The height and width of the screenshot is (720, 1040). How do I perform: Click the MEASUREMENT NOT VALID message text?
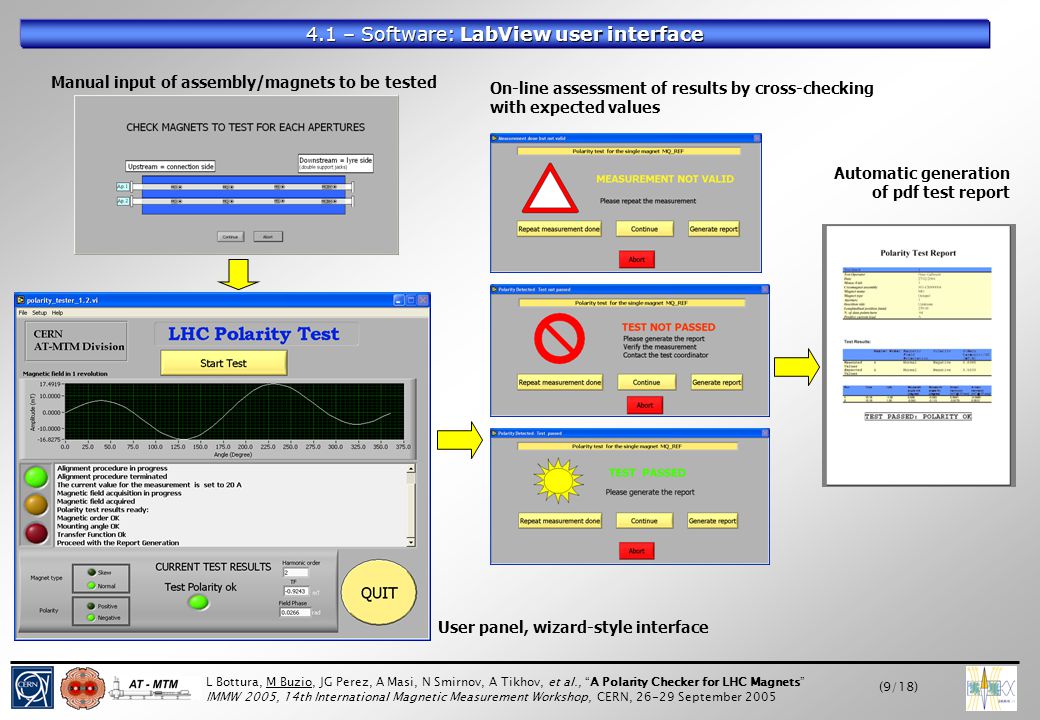click(x=665, y=179)
